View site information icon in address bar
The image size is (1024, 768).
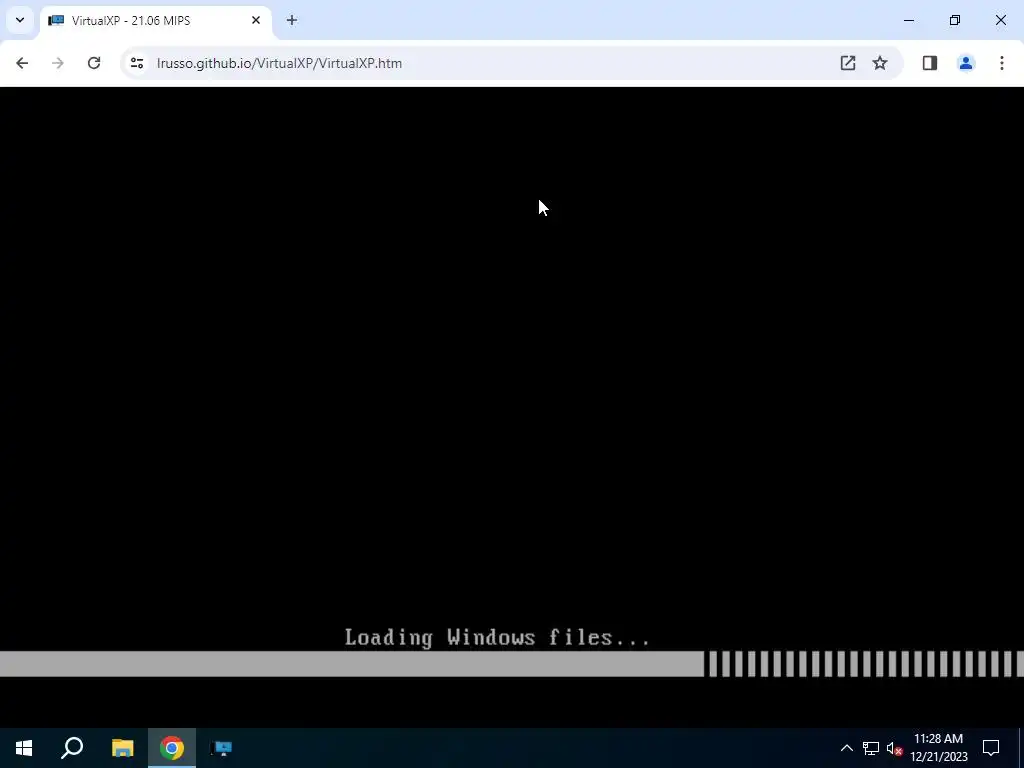[x=136, y=63]
